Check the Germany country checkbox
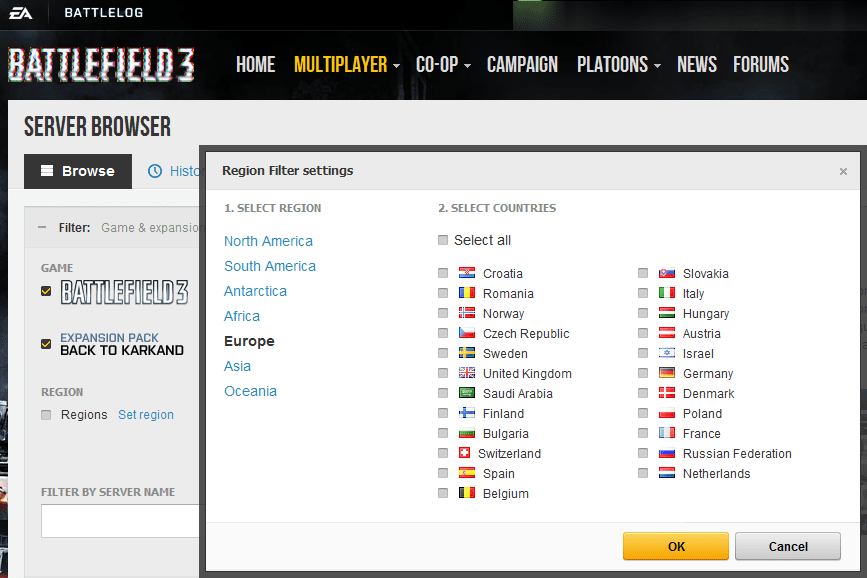Screen dimensions: 867x578 [x=643, y=373]
